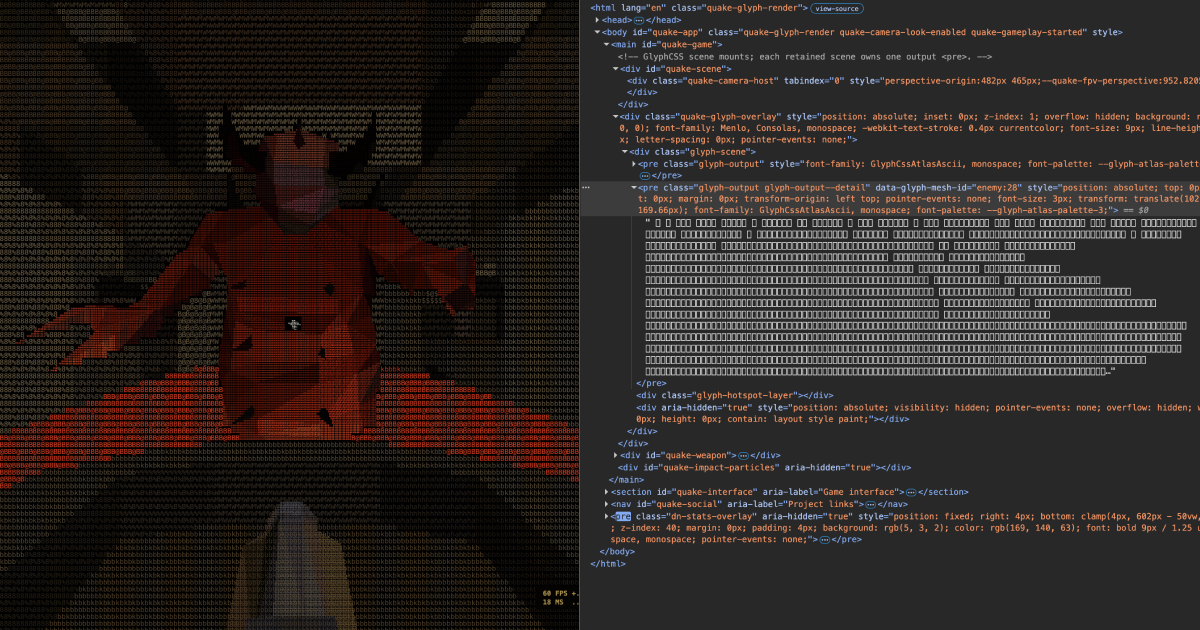
Task: Click the FPS stats overlay readout
Action: click(x=559, y=598)
